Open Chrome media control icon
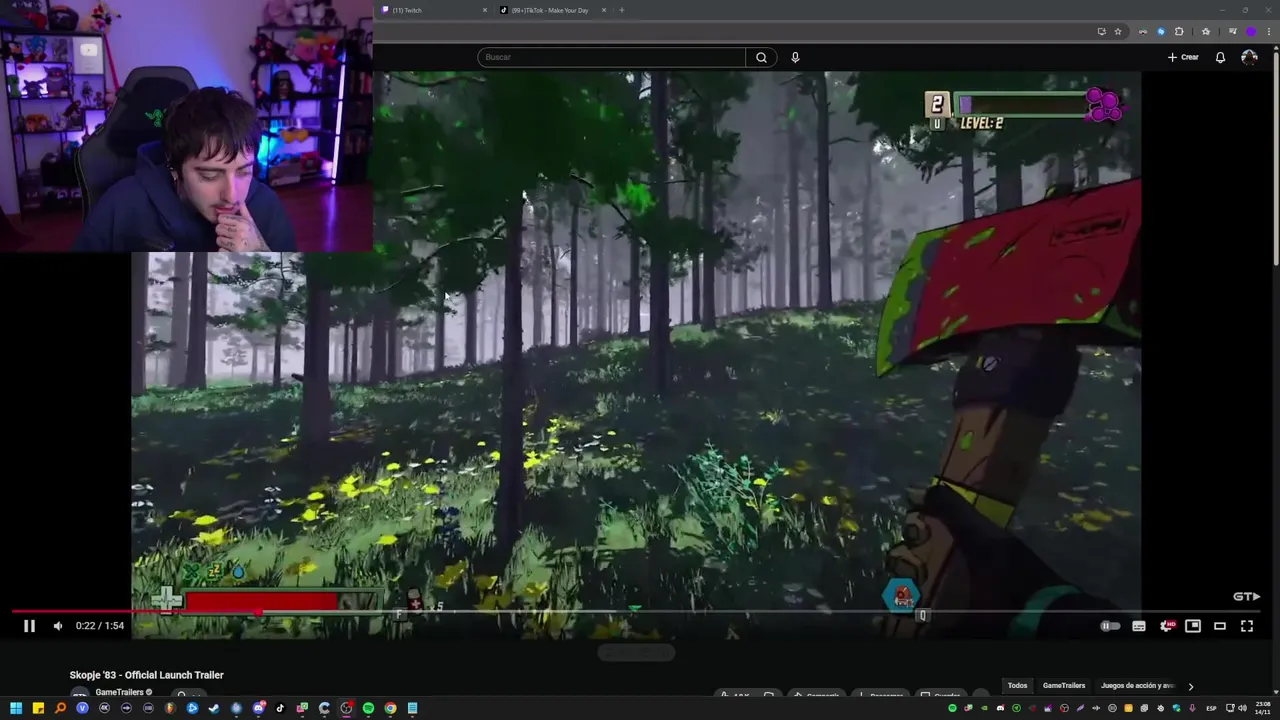This screenshot has width=1280, height=720. (x=1233, y=31)
